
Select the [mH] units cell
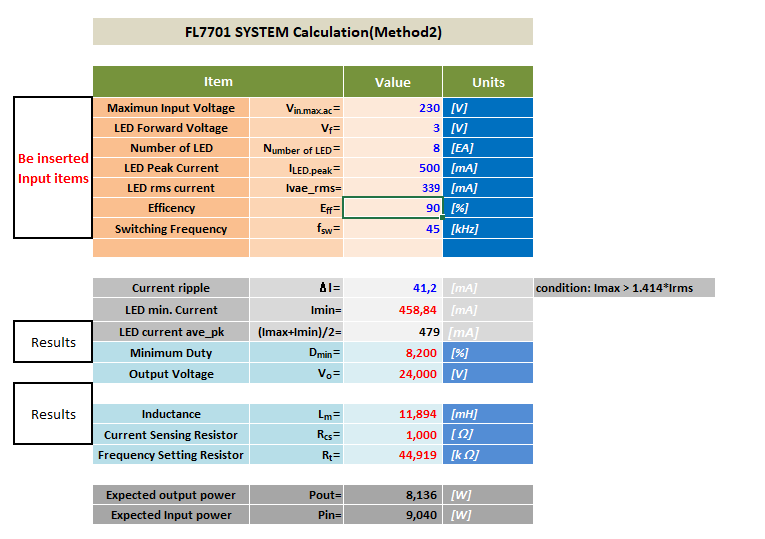(x=488, y=414)
